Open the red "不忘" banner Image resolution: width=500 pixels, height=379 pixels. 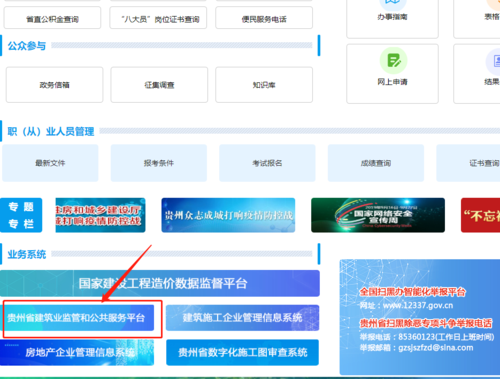(x=480, y=215)
